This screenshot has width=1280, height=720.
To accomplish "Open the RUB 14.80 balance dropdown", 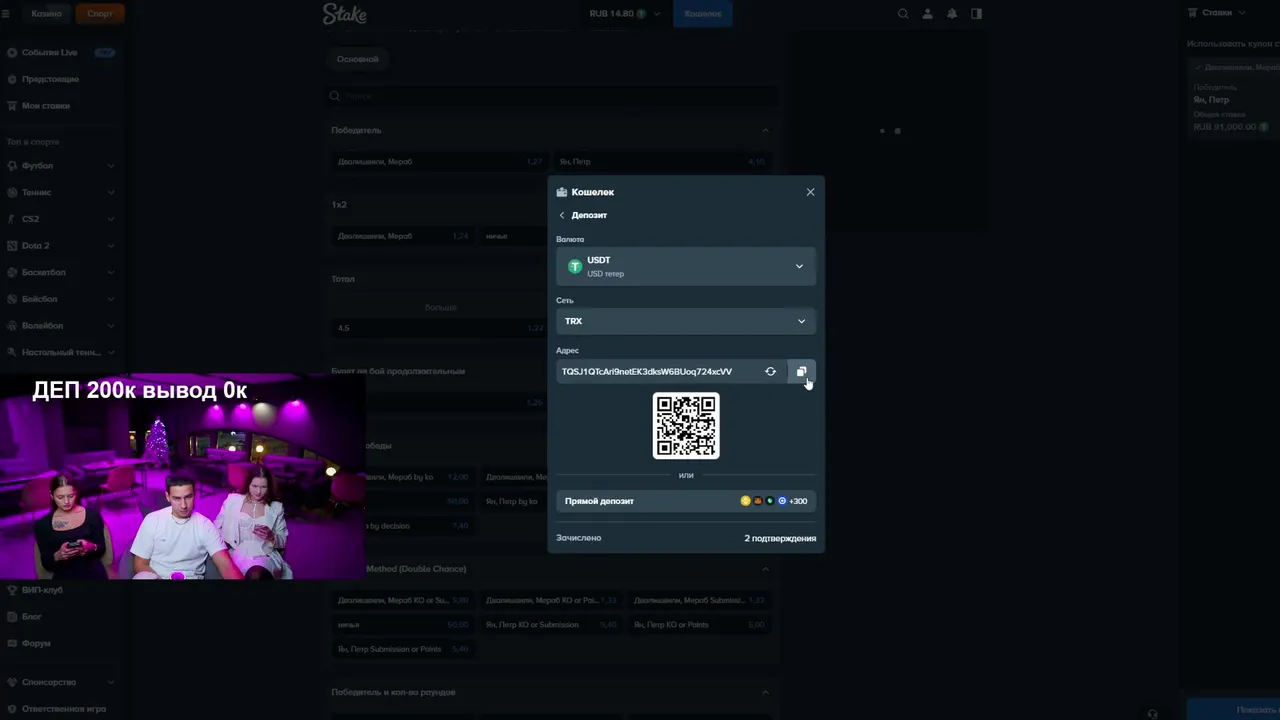I will (625, 14).
